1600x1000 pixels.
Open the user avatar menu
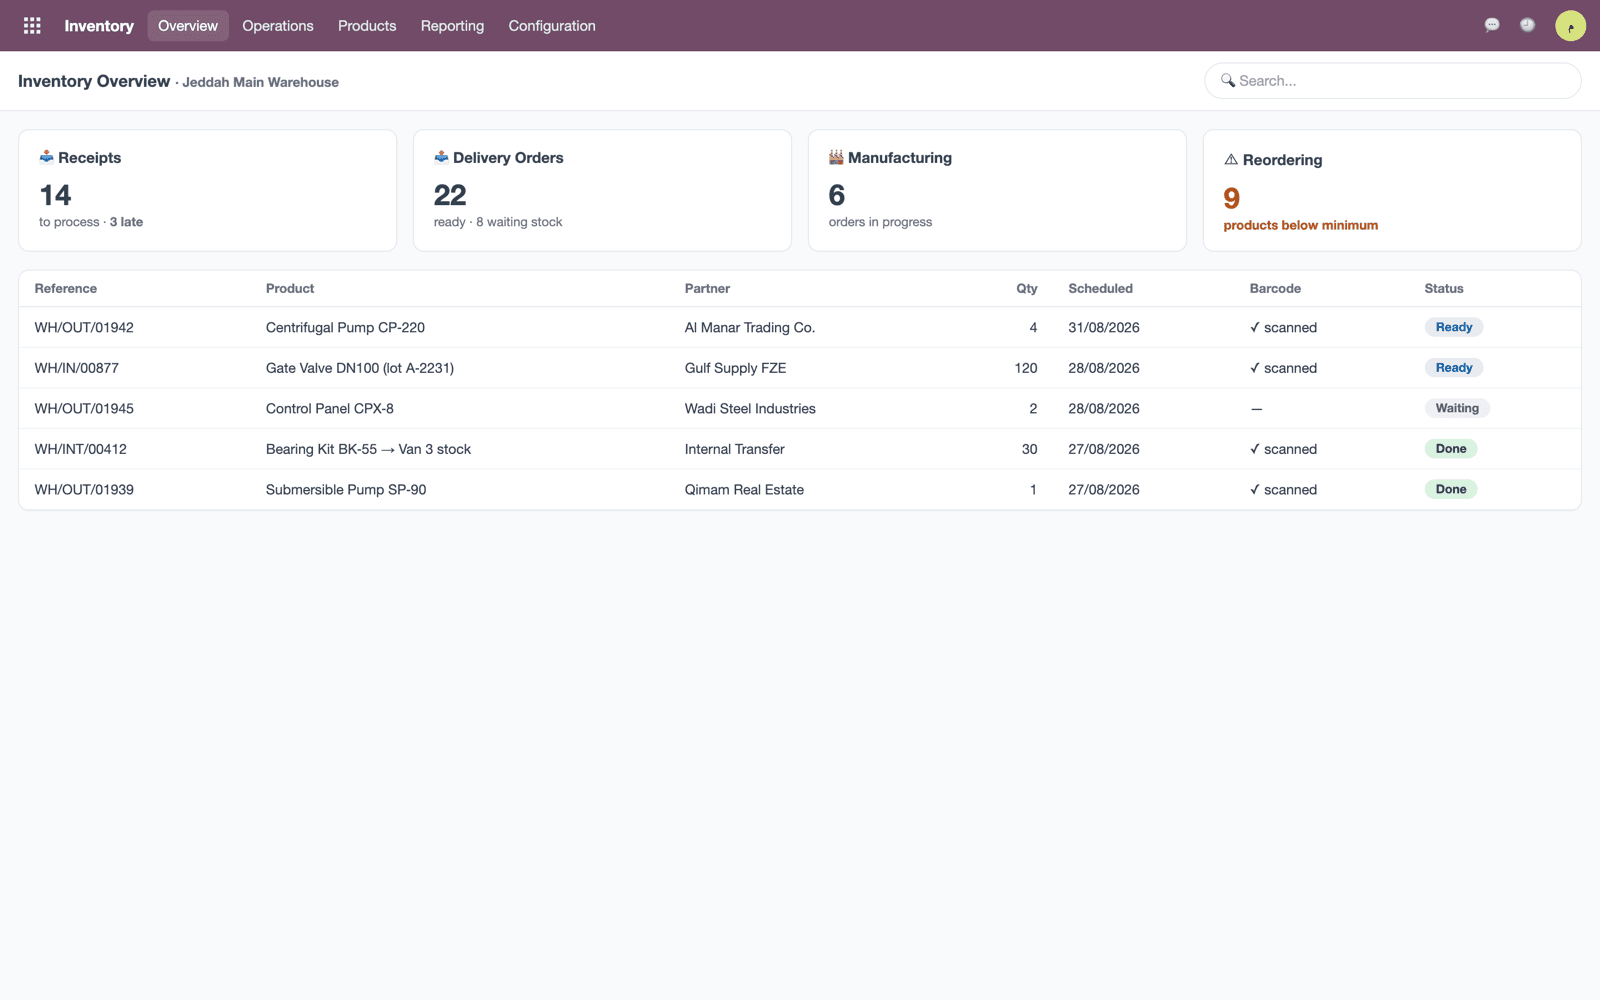click(1570, 26)
